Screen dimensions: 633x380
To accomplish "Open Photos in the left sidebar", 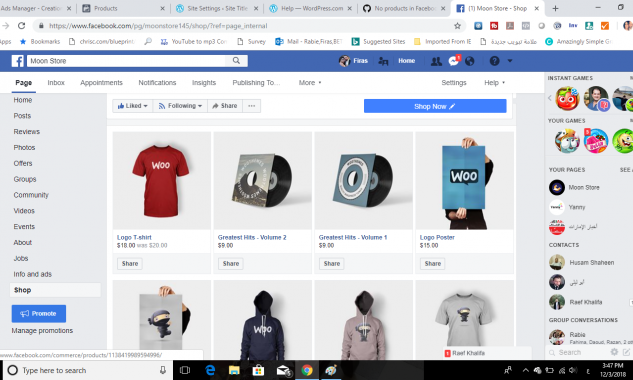I will point(24,147).
